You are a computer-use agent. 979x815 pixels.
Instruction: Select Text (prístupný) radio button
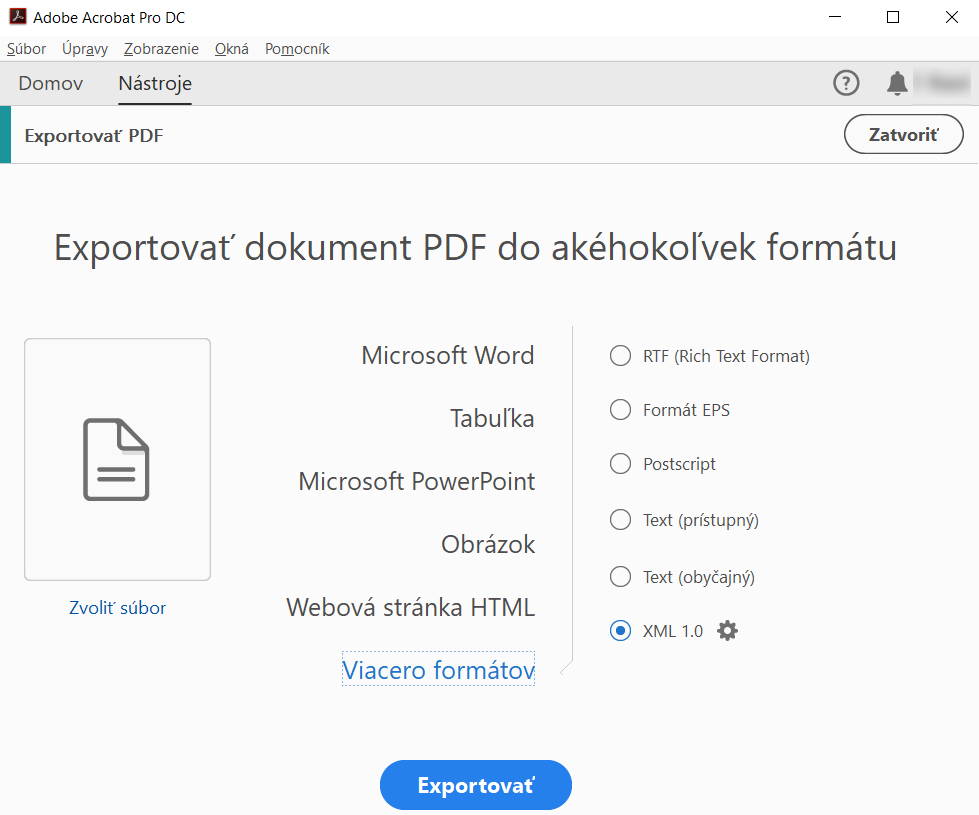pyautogui.click(x=620, y=520)
